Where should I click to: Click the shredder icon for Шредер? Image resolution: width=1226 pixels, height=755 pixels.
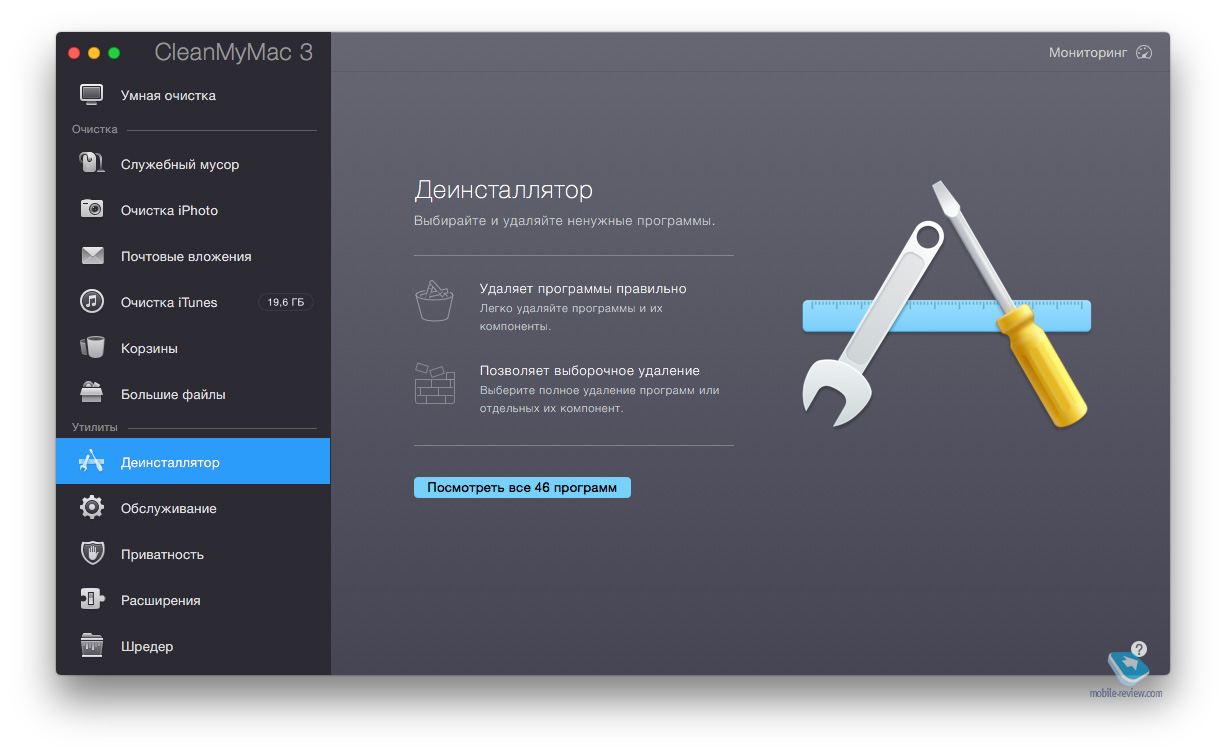tap(92, 646)
